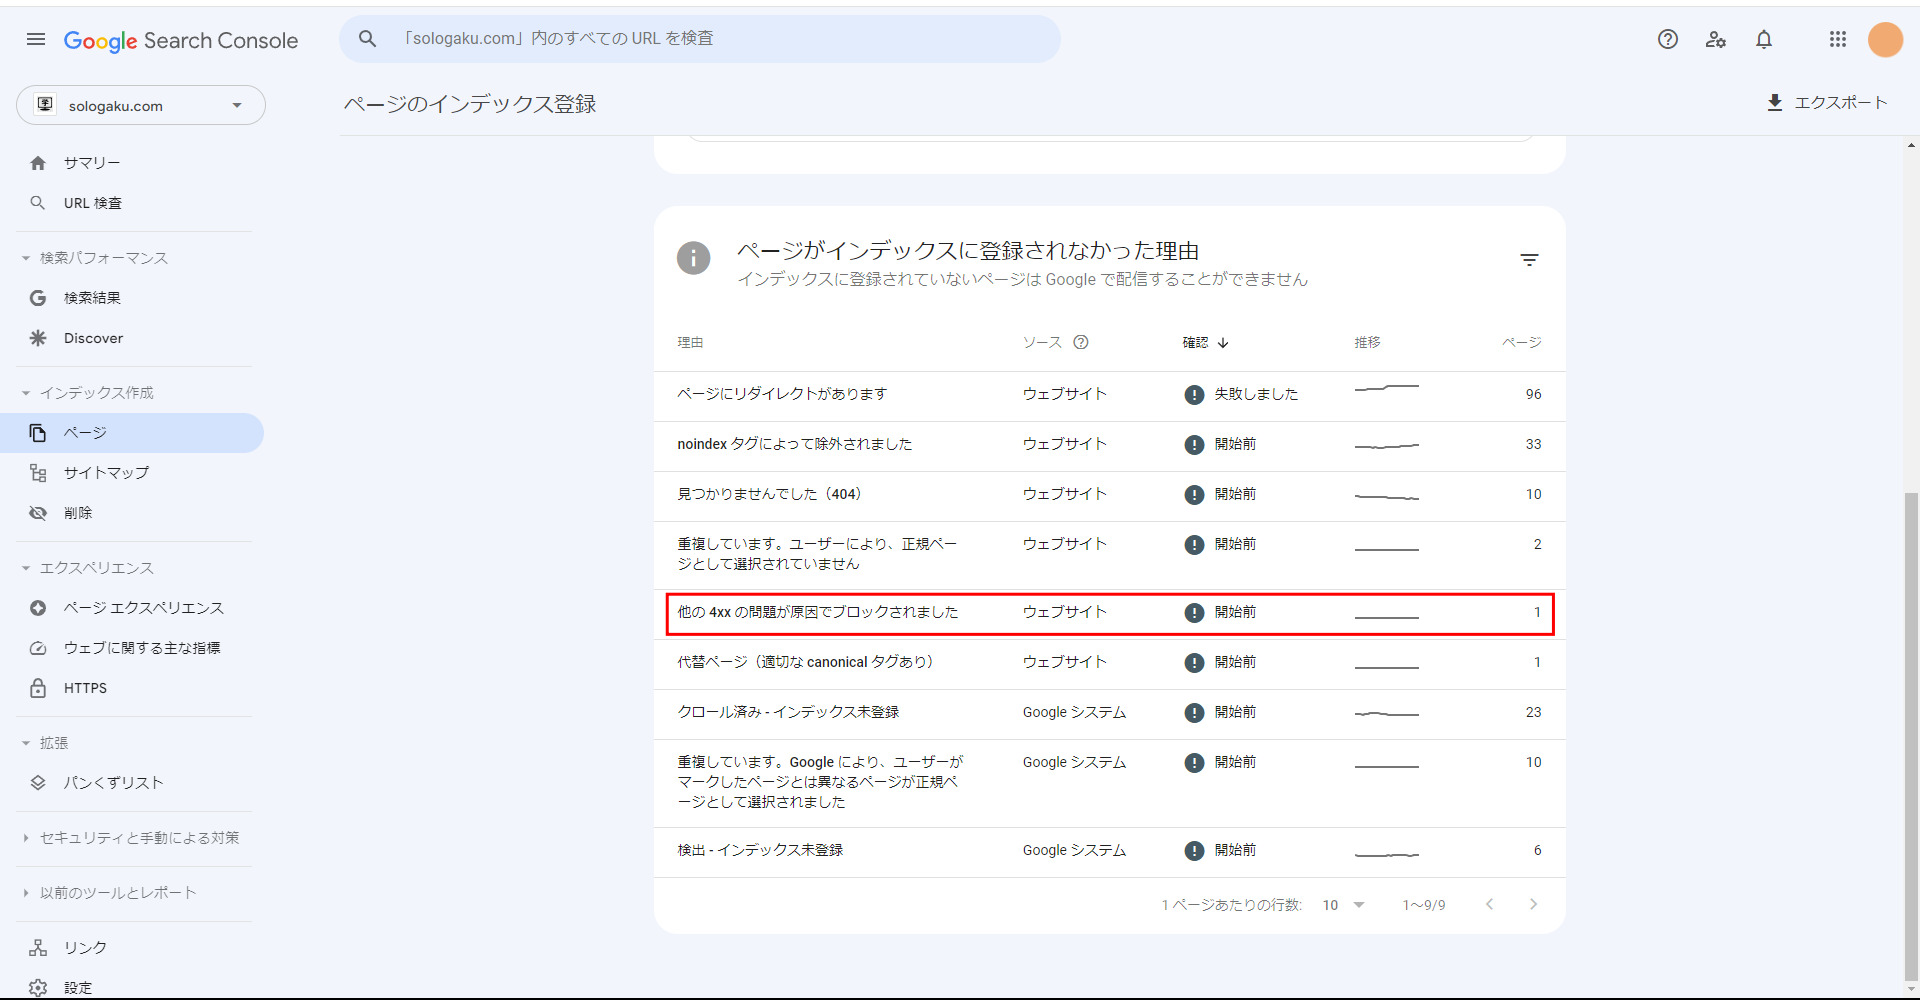Screen dimensions: 1920x1000
Task: Expand the セキュリティと手動による対策 section
Action: click(27, 838)
